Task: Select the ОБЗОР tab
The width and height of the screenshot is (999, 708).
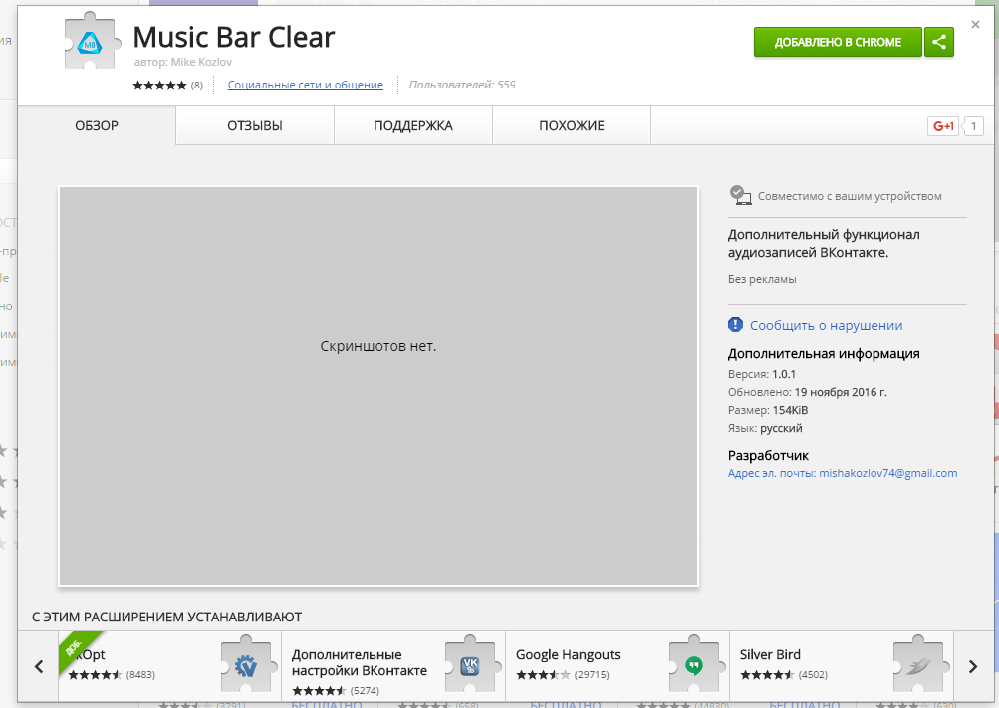Action: click(97, 126)
